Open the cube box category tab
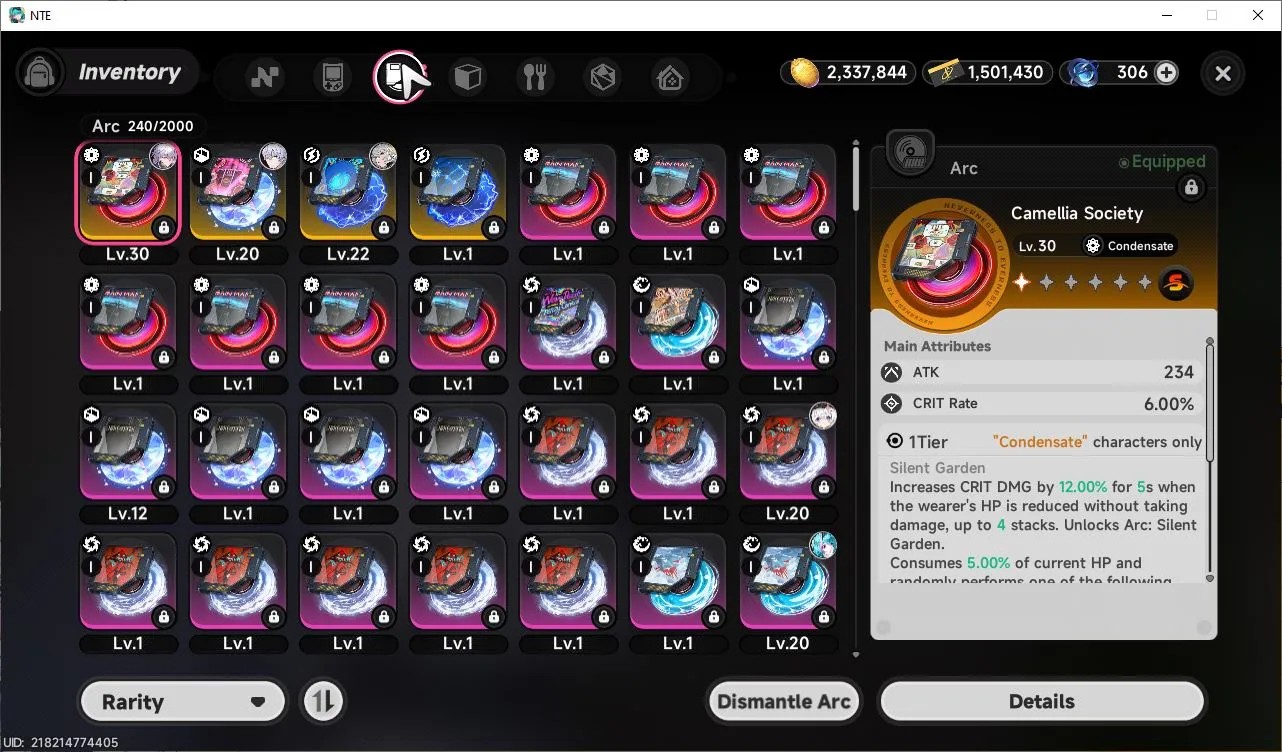The image size is (1282, 752). 468,77
